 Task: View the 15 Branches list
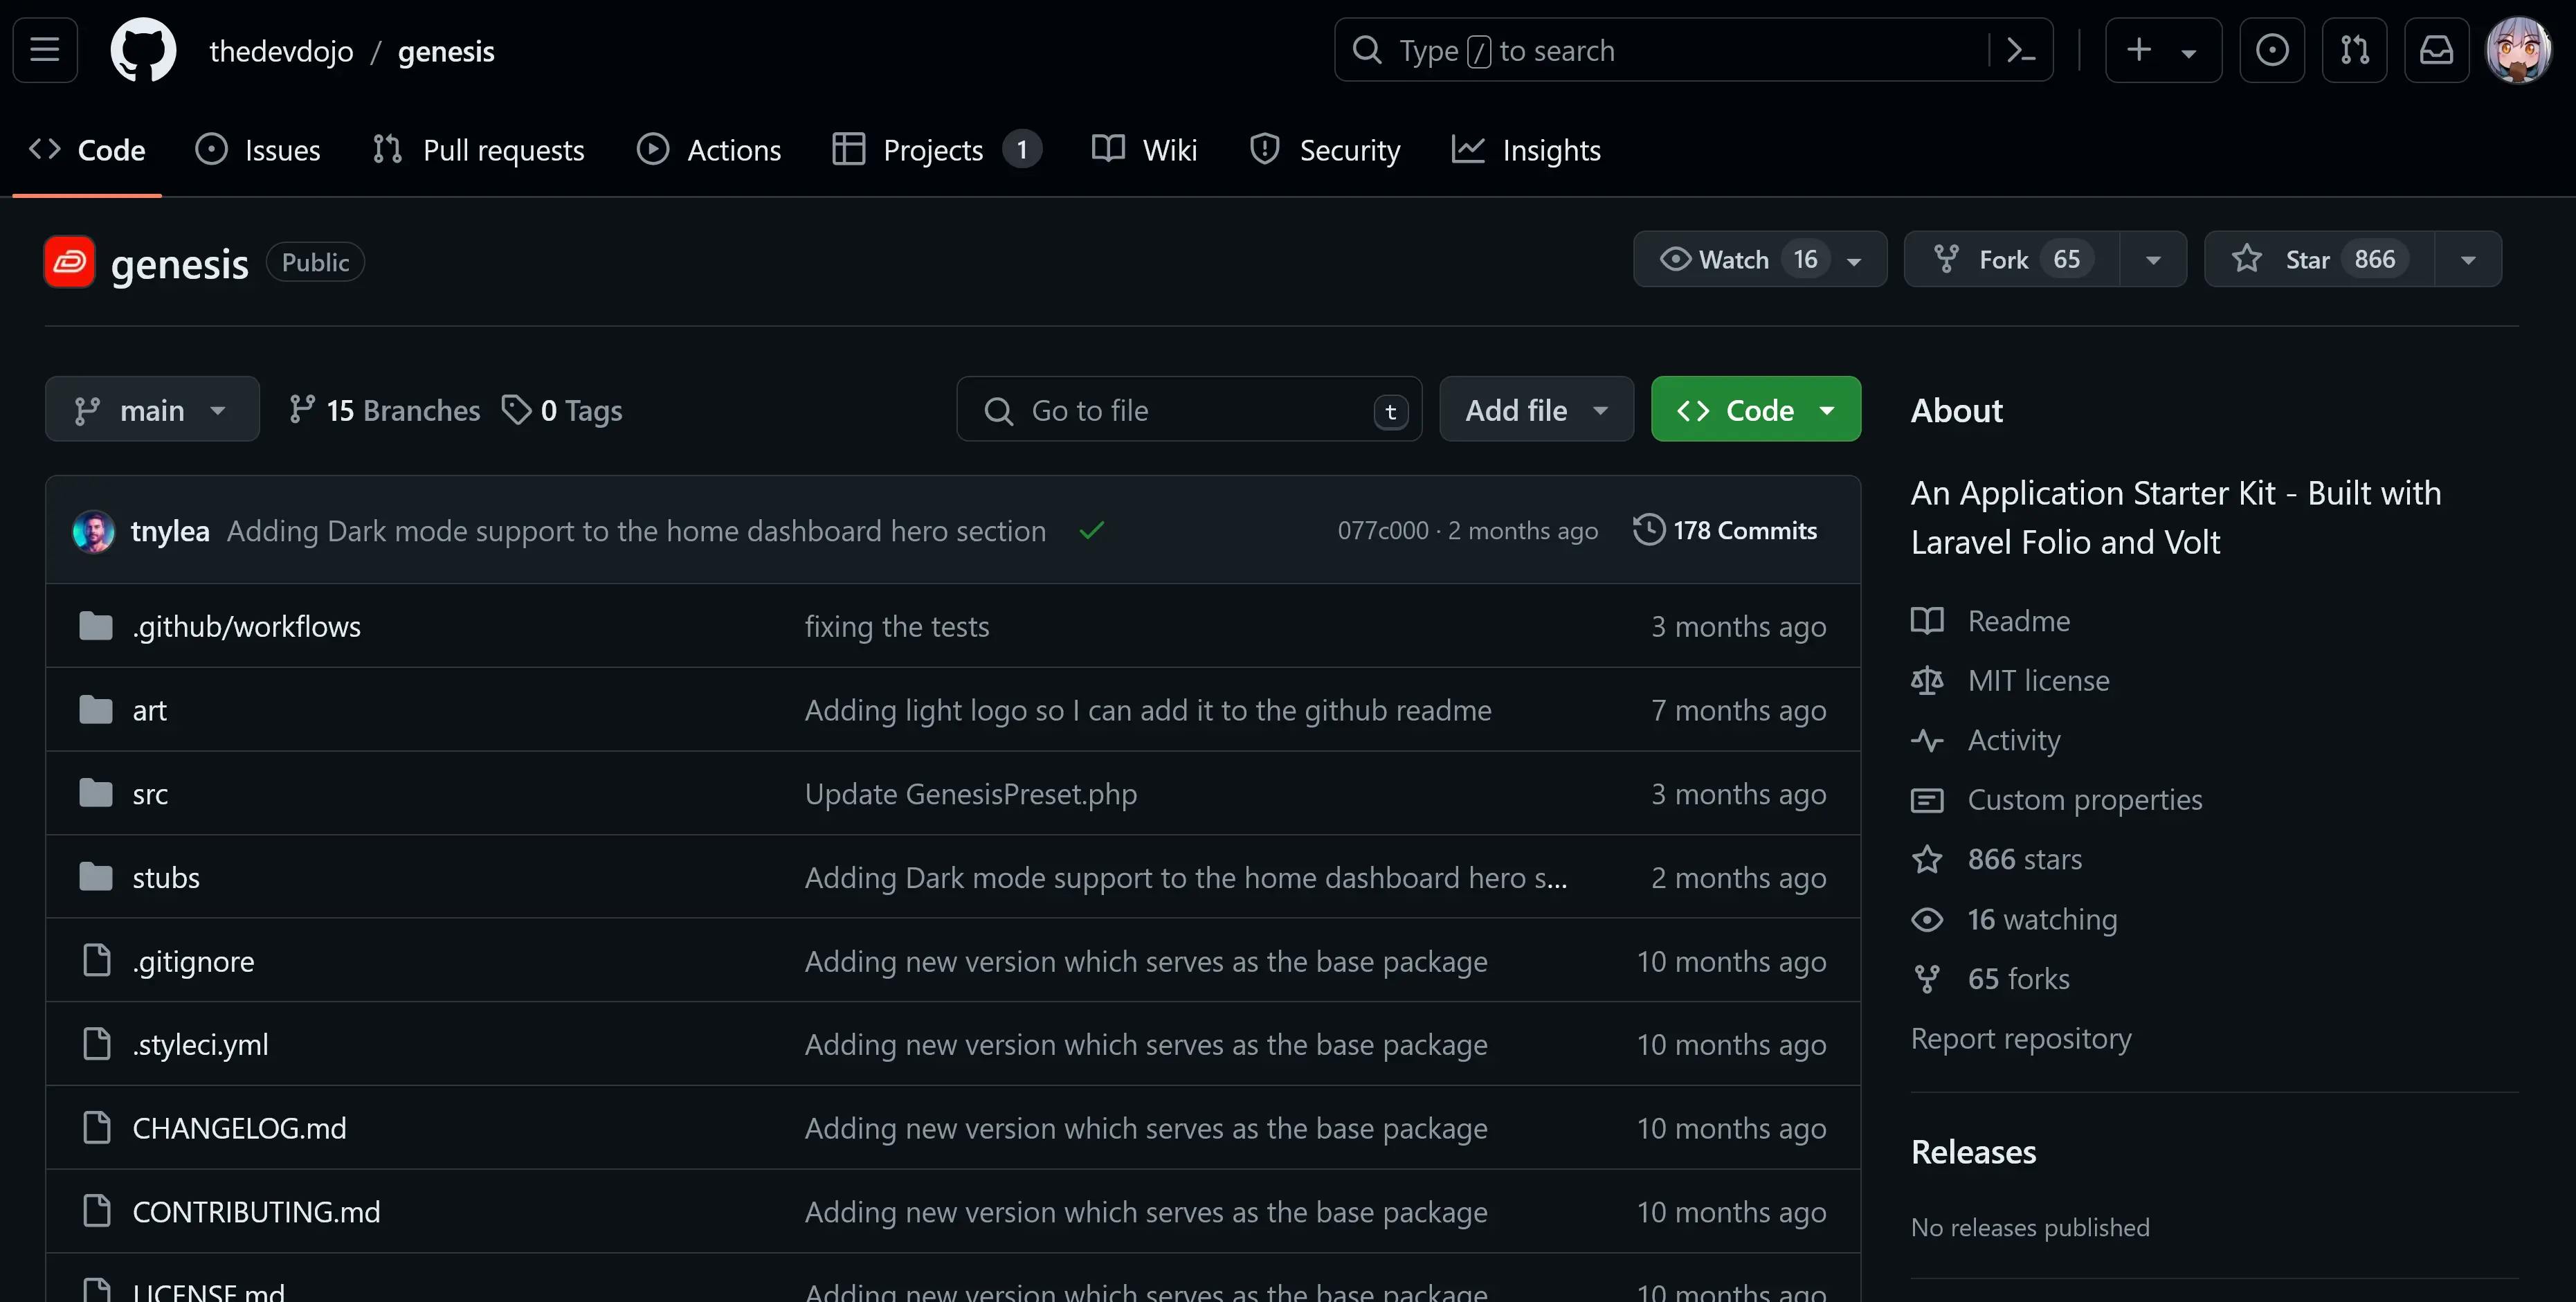(x=385, y=410)
